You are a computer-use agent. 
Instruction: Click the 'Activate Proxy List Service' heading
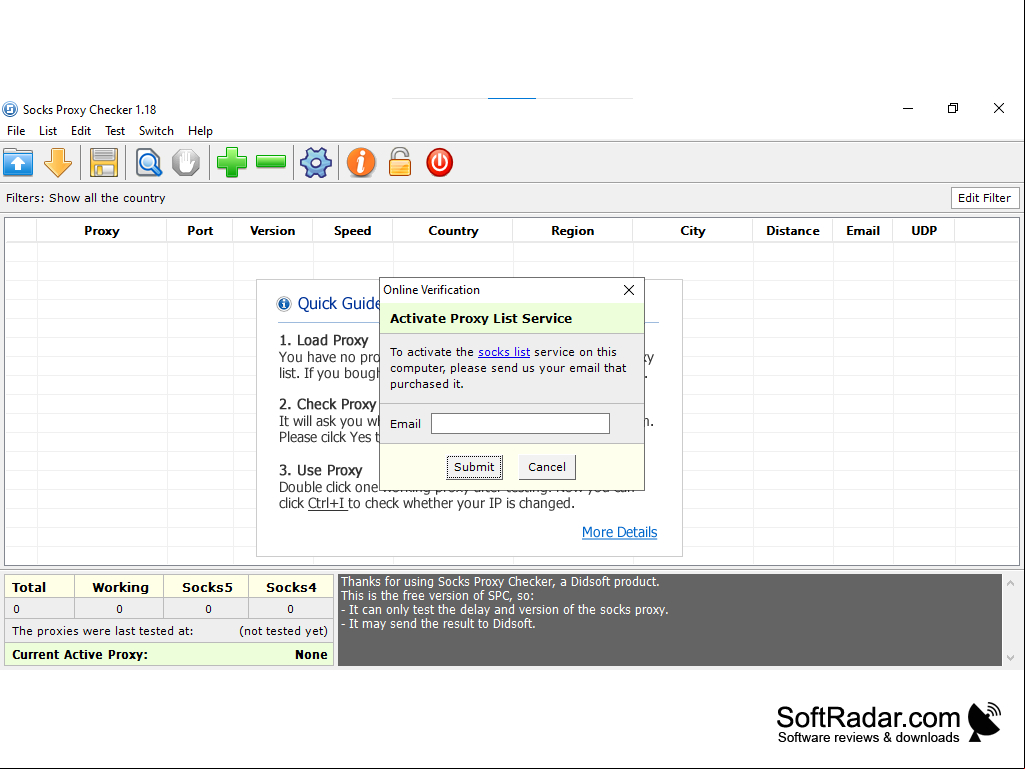[481, 318]
